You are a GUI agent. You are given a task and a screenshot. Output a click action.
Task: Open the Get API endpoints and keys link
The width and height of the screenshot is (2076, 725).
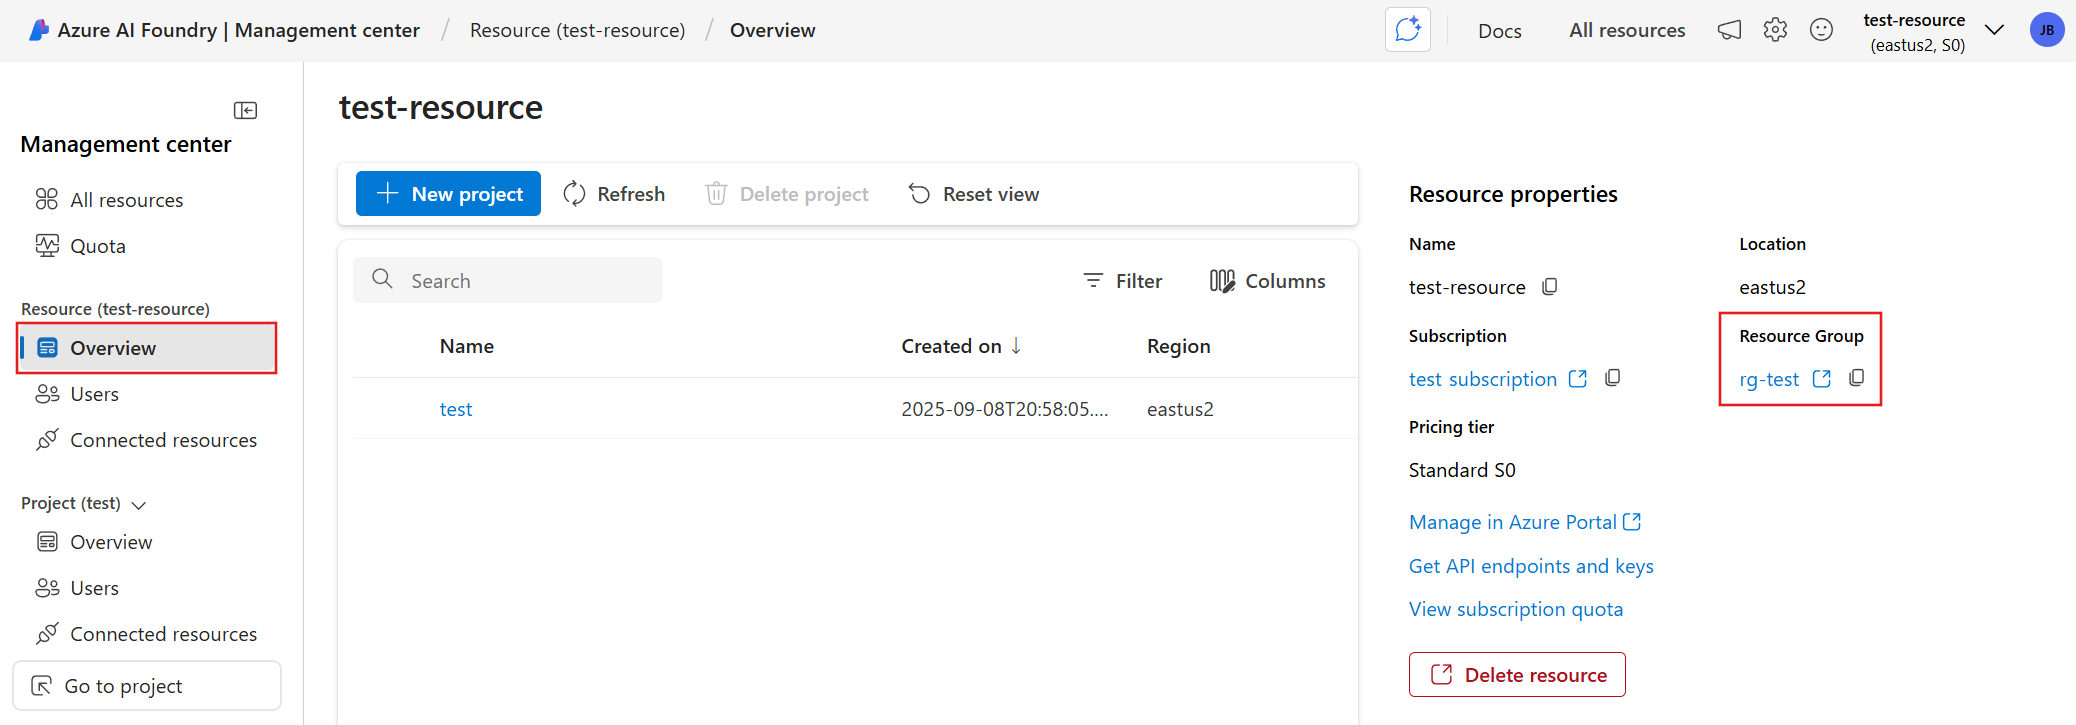tap(1530, 566)
